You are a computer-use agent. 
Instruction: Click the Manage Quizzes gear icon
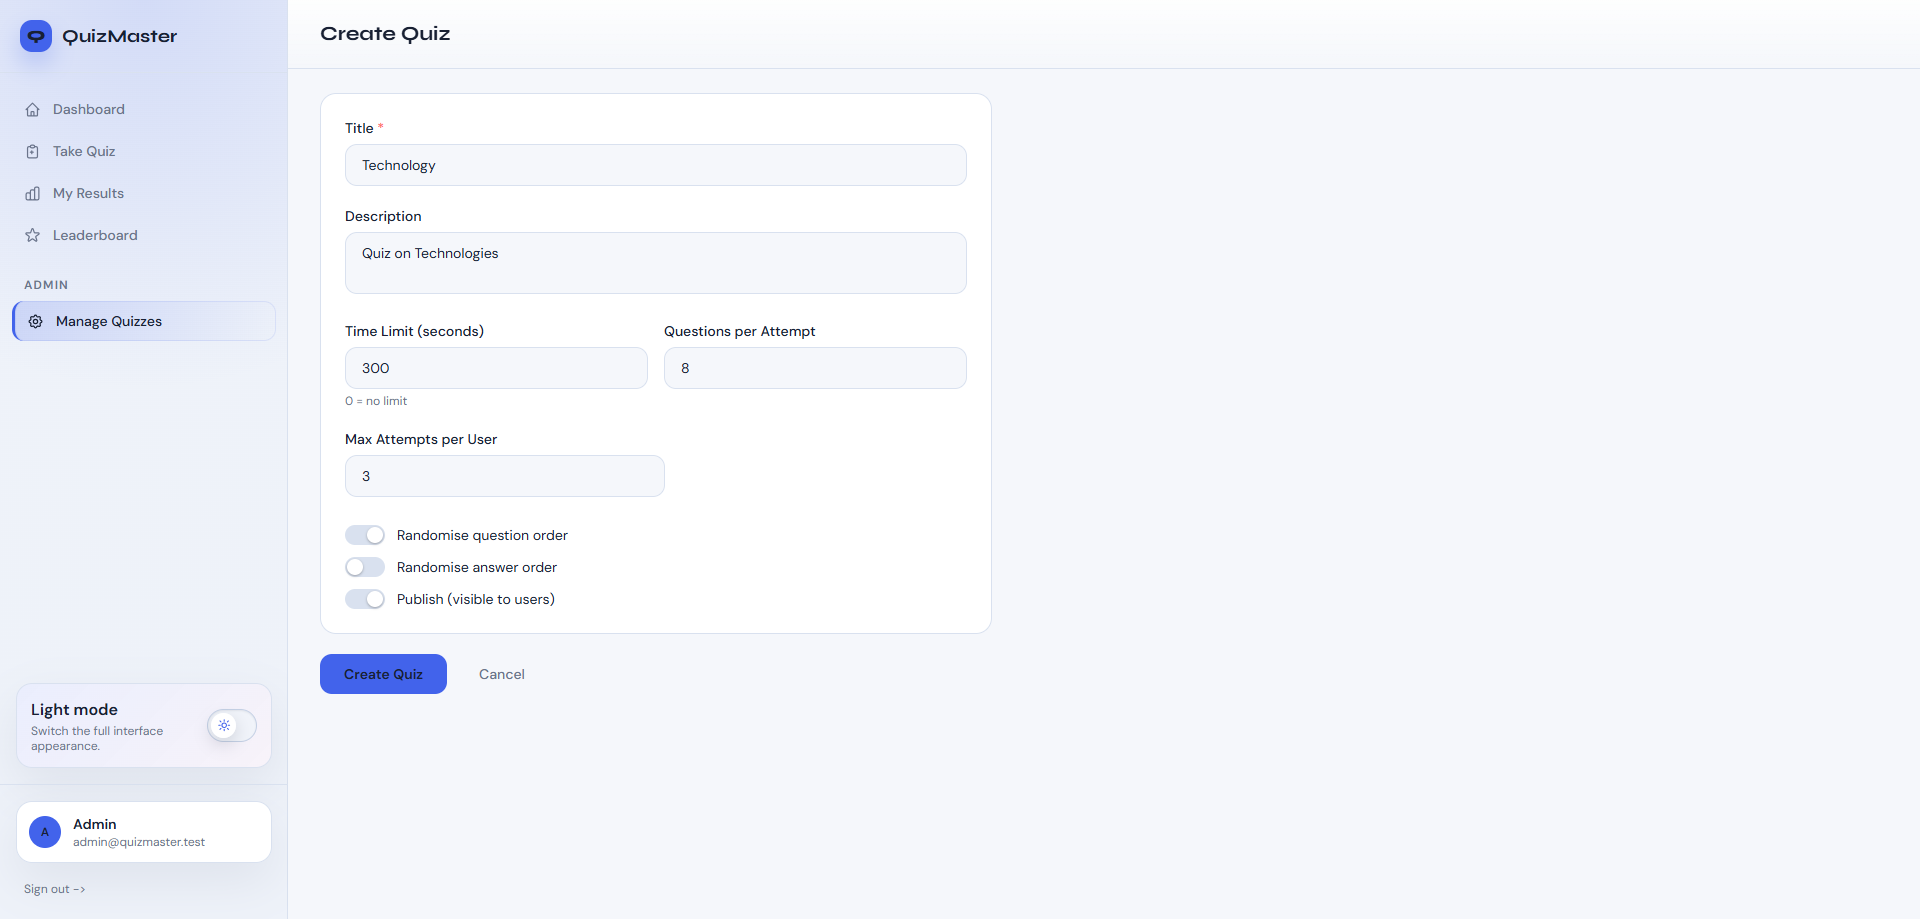point(36,322)
